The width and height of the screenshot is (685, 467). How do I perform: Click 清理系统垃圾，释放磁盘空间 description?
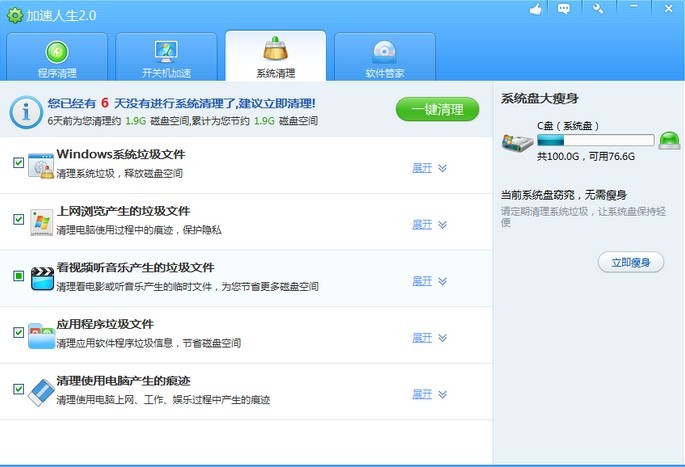(x=119, y=173)
